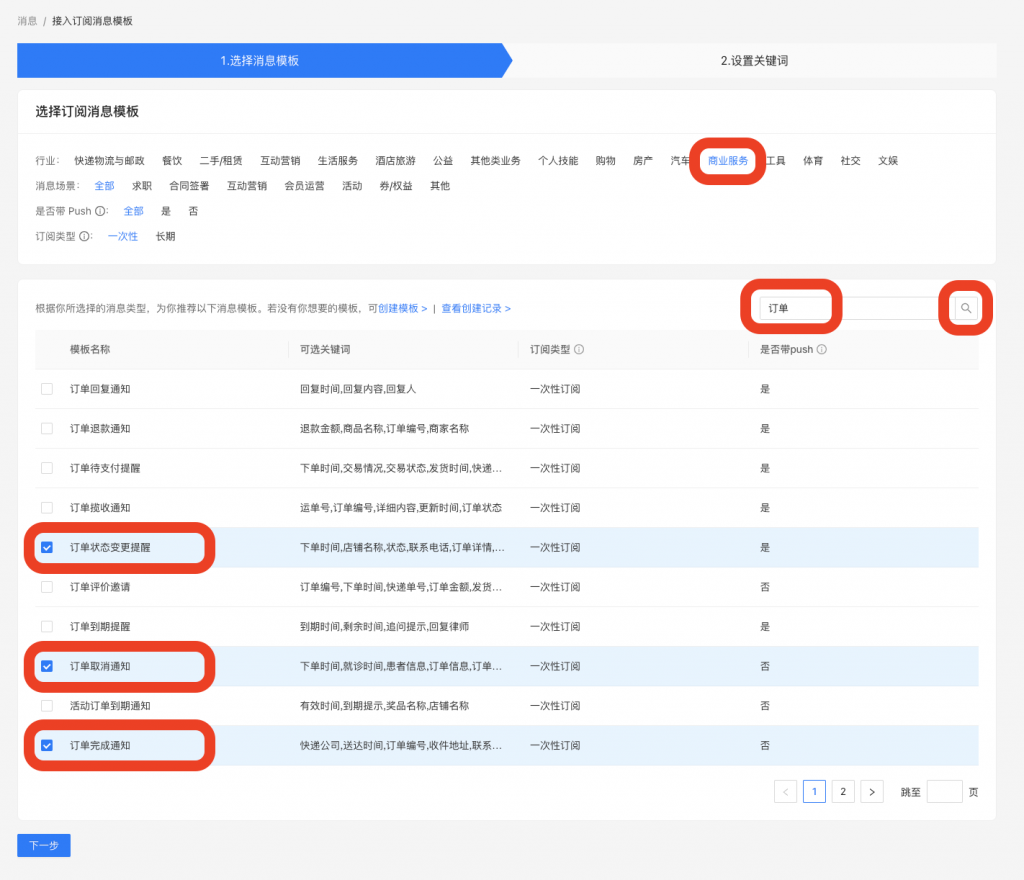
Task: Click the 下一步 button
Action: click(44, 846)
